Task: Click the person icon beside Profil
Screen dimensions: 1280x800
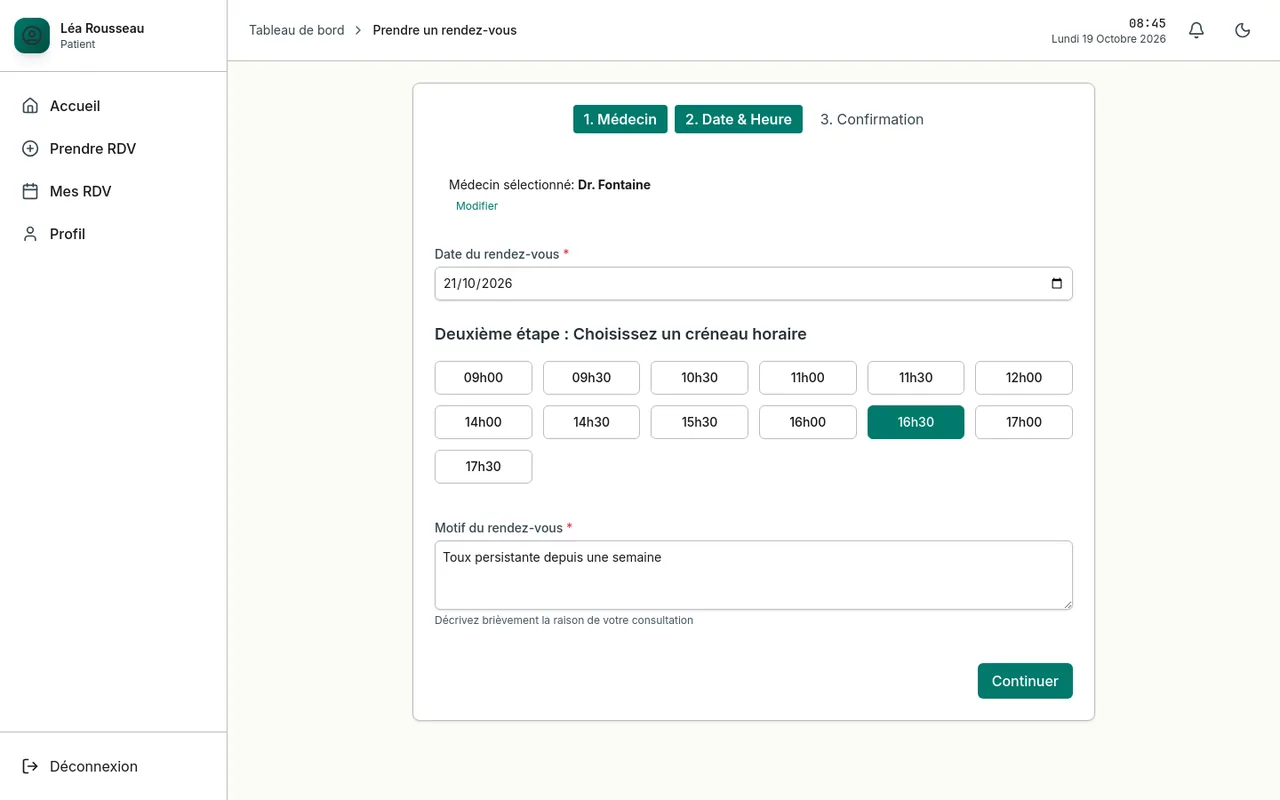Action: (30, 234)
